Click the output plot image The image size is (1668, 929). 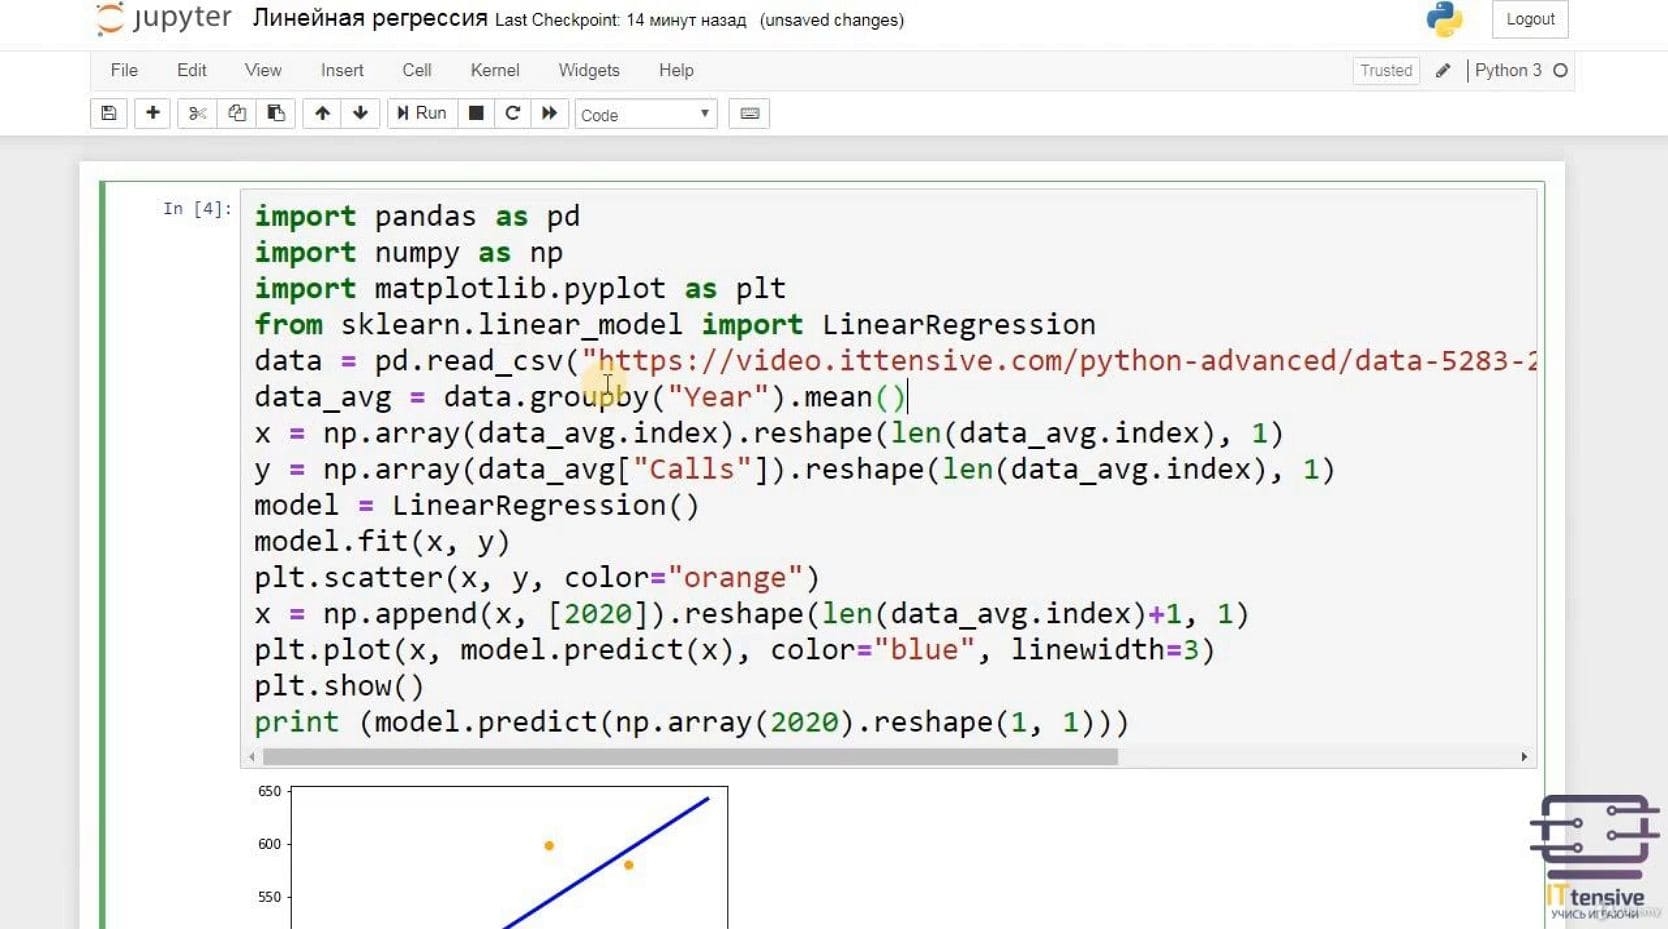492,857
